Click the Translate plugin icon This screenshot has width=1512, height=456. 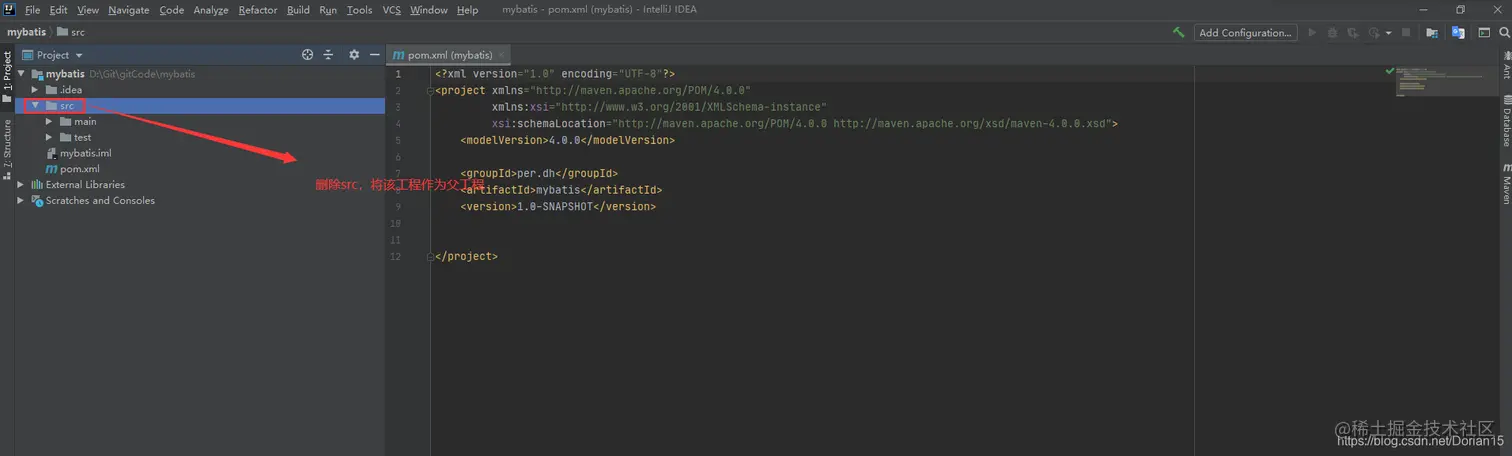pos(1458,32)
